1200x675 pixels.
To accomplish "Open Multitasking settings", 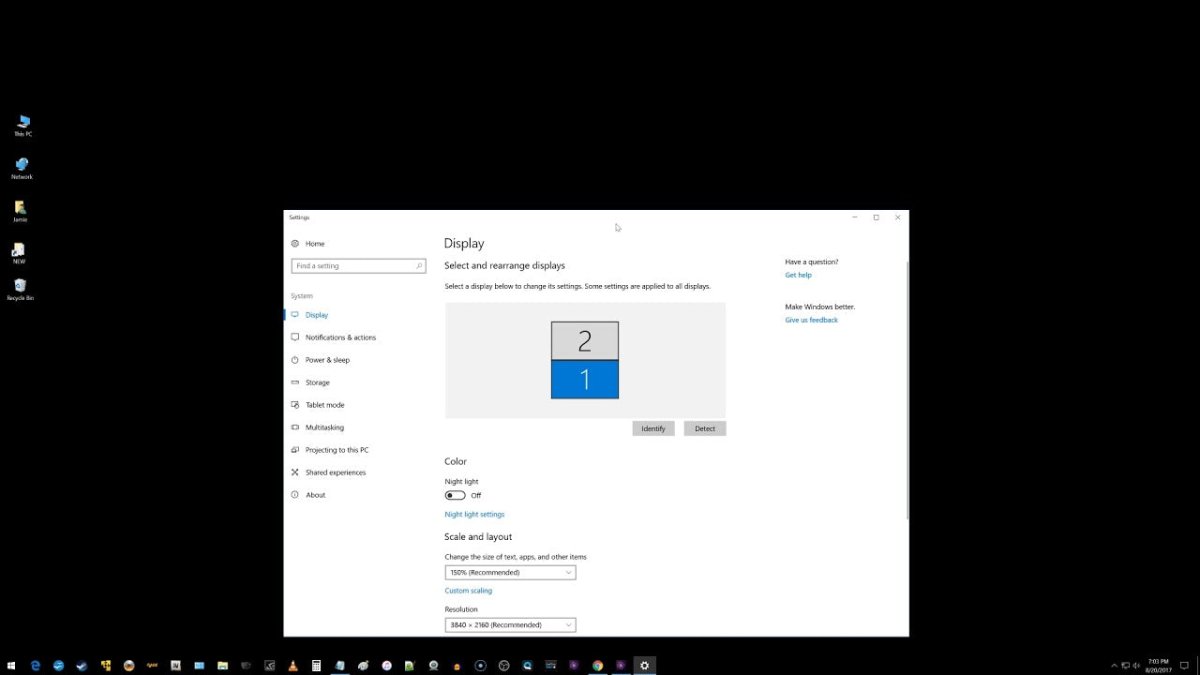I will point(323,427).
